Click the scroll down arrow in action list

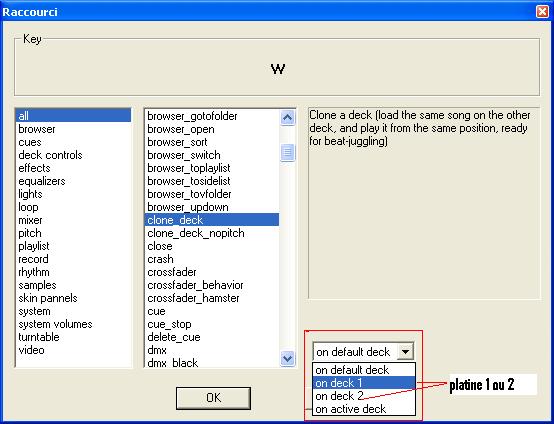tap(287, 358)
